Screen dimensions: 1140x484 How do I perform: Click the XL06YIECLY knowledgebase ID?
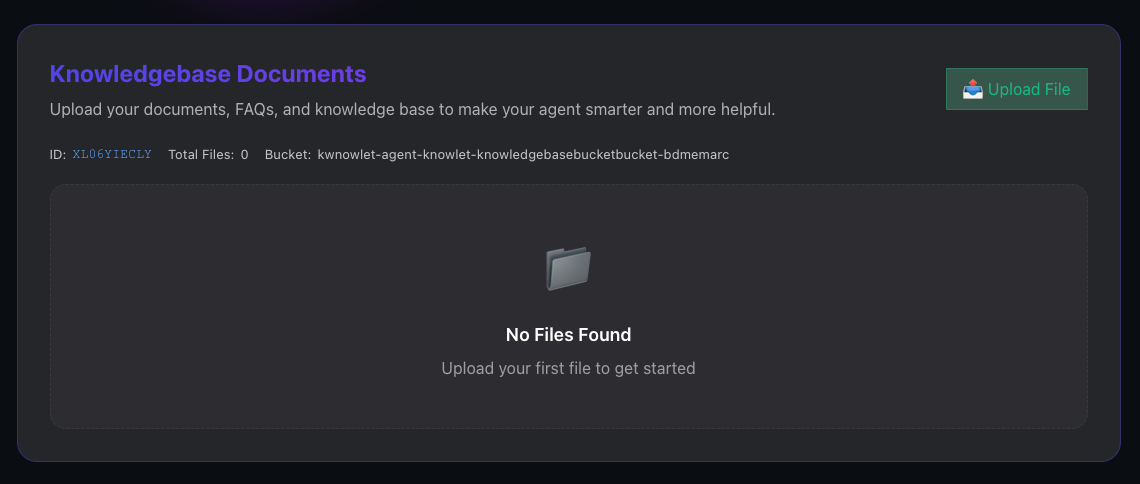(112, 154)
